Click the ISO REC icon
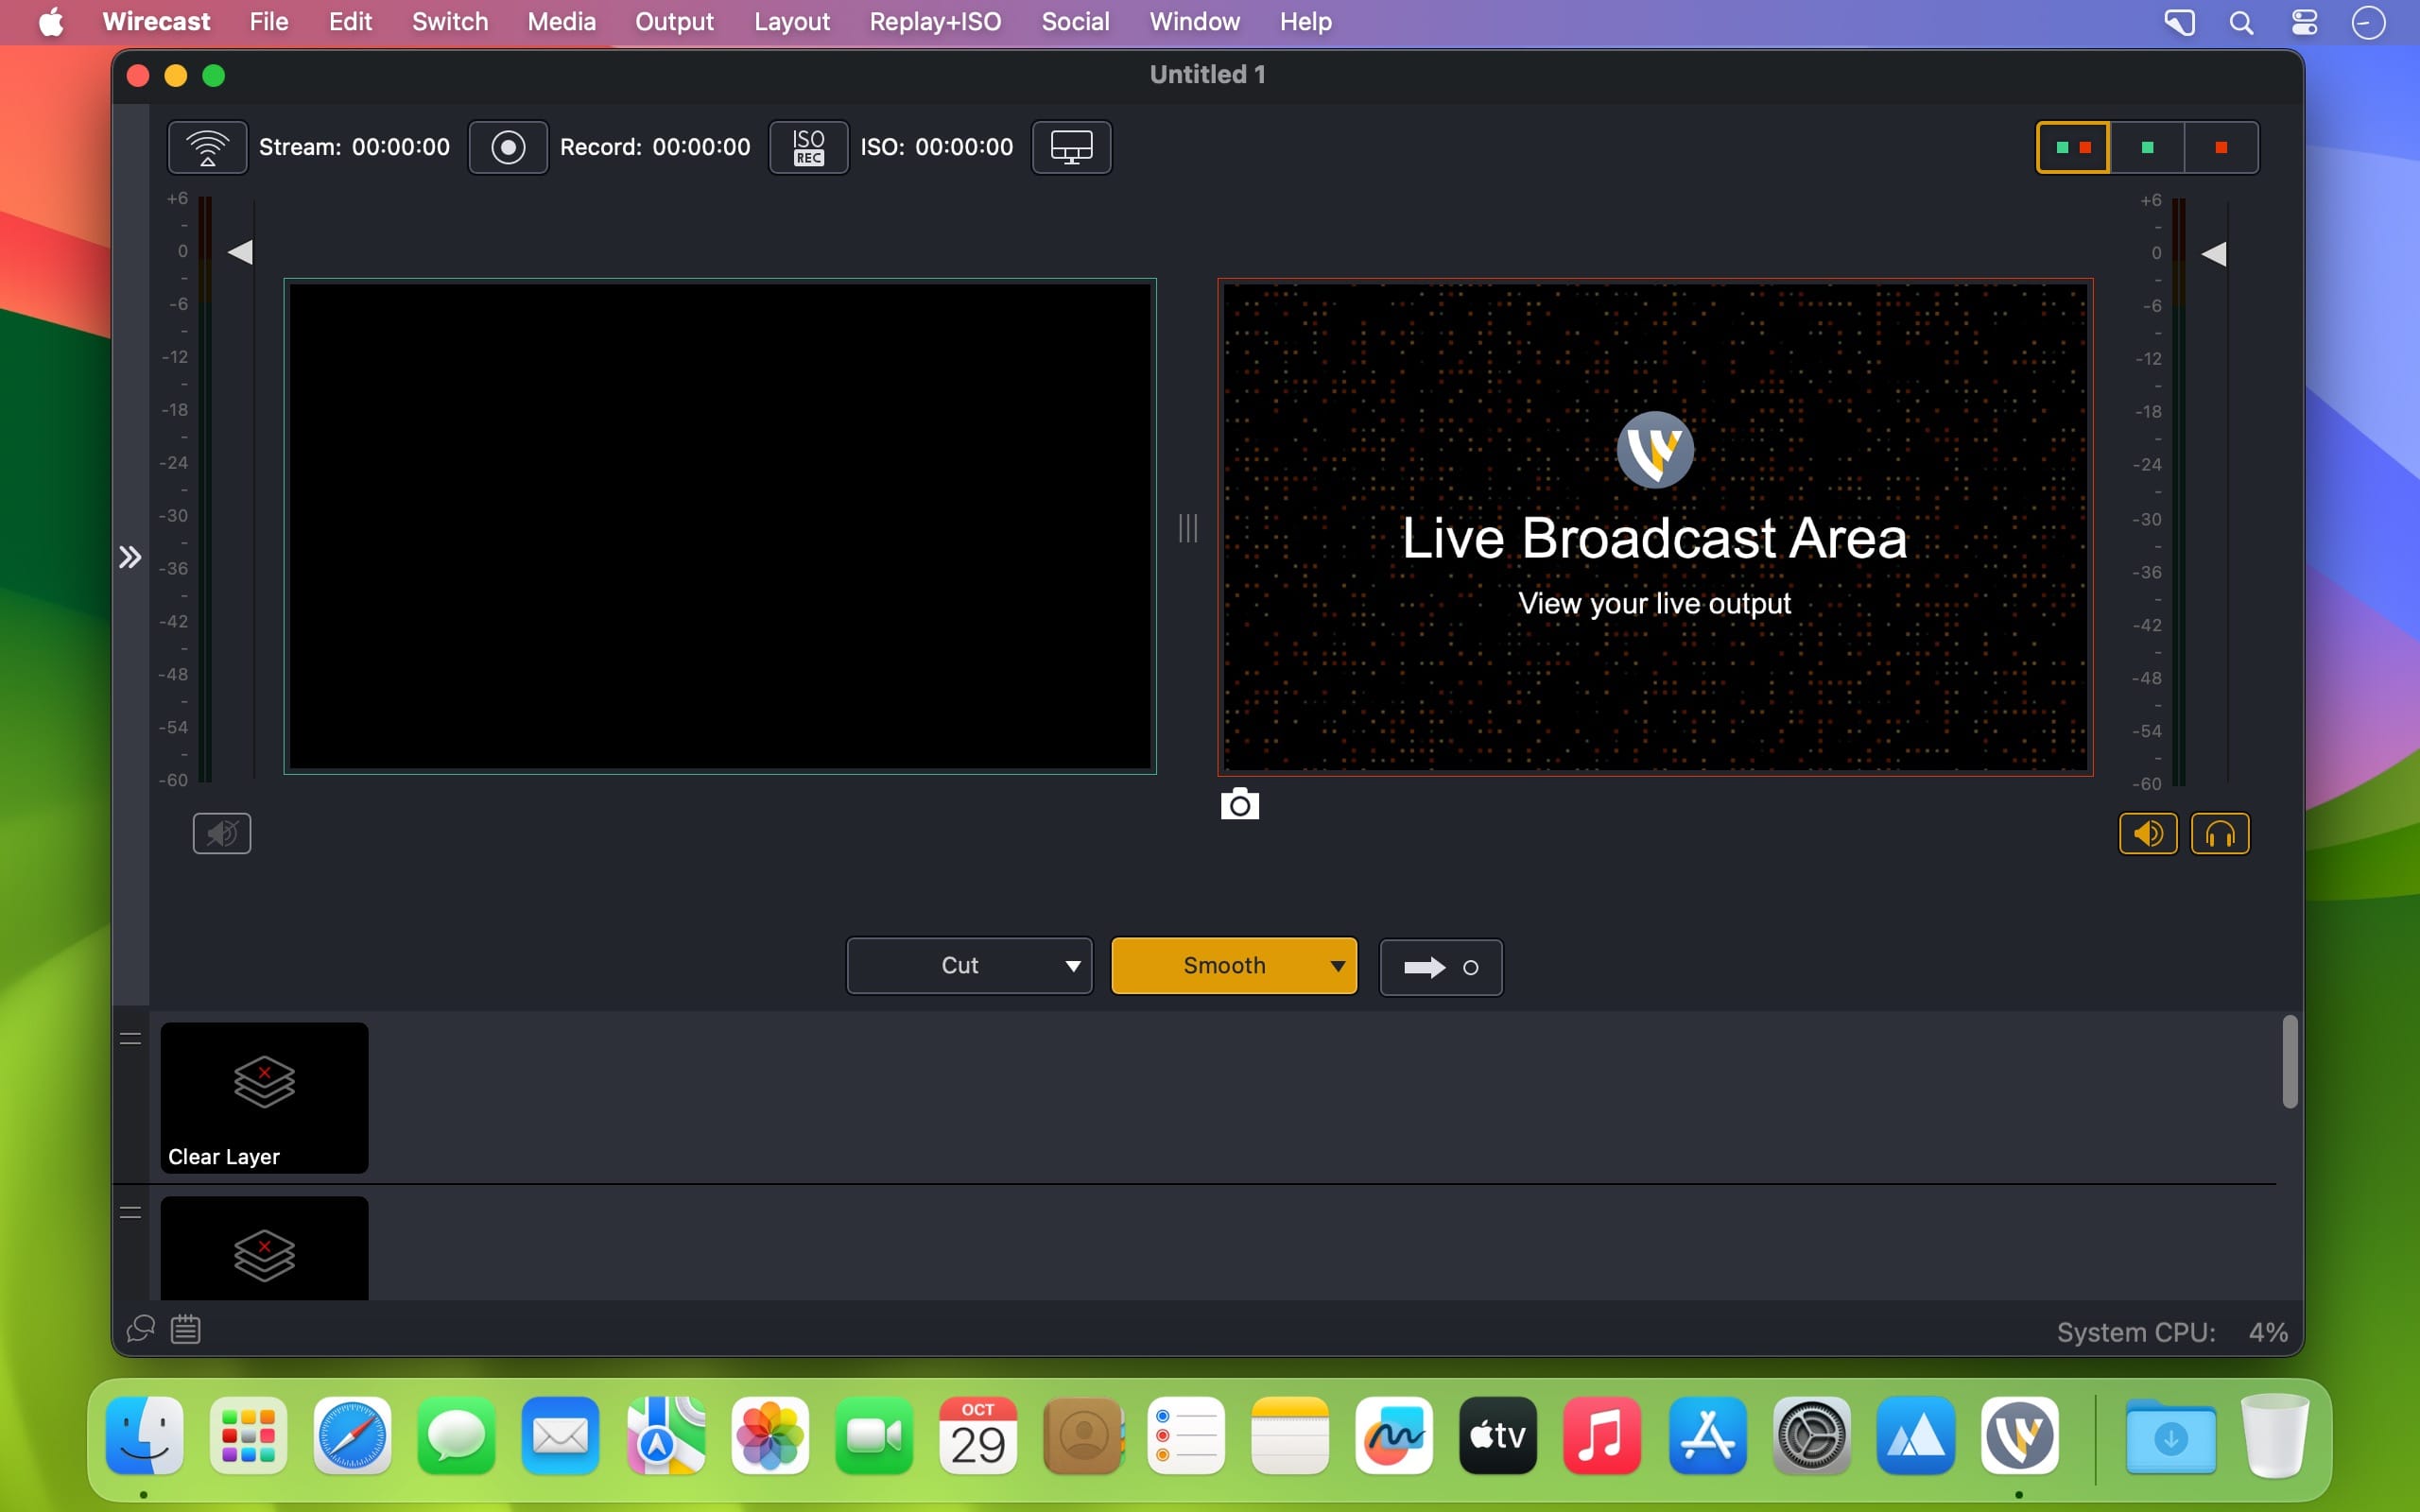 tap(808, 147)
